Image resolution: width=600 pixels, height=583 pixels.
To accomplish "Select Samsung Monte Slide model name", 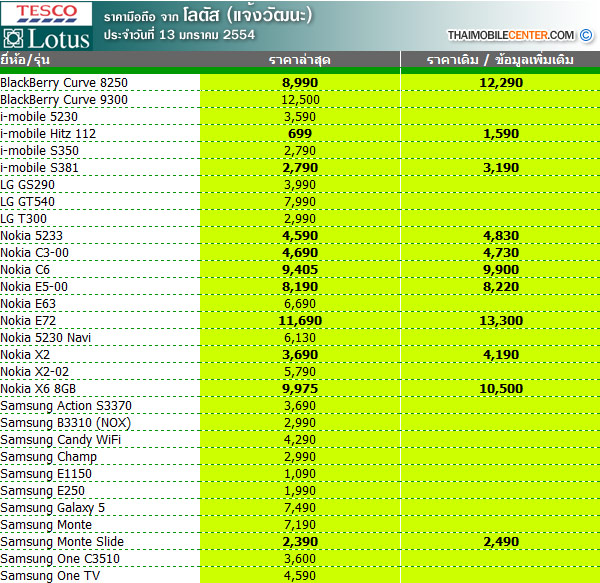I will pyautogui.click(x=62, y=542).
